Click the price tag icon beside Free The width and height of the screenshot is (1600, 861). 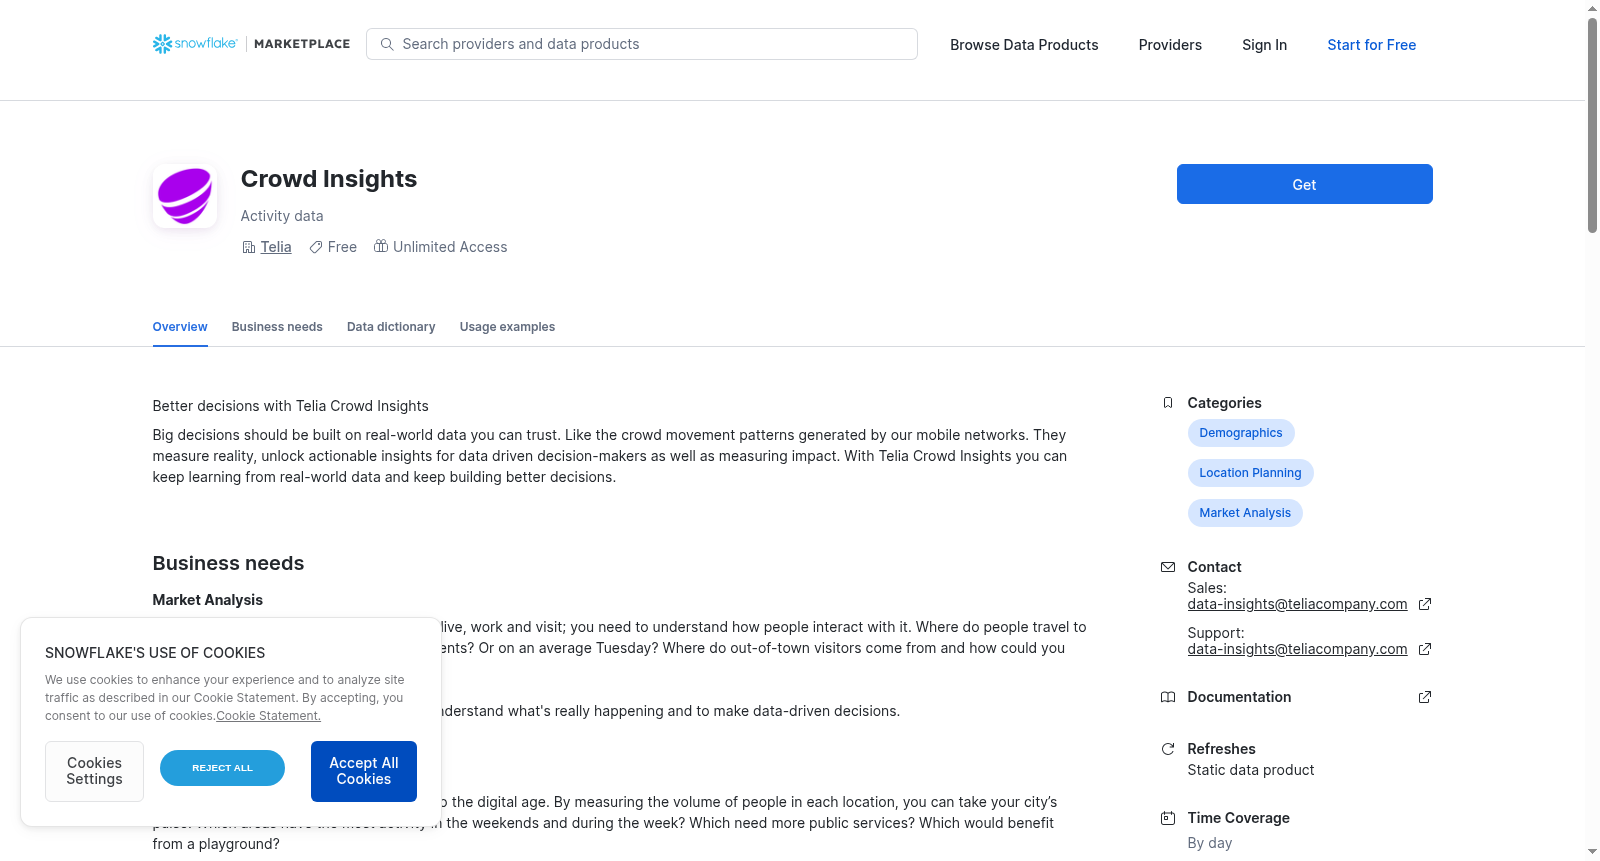coord(316,247)
